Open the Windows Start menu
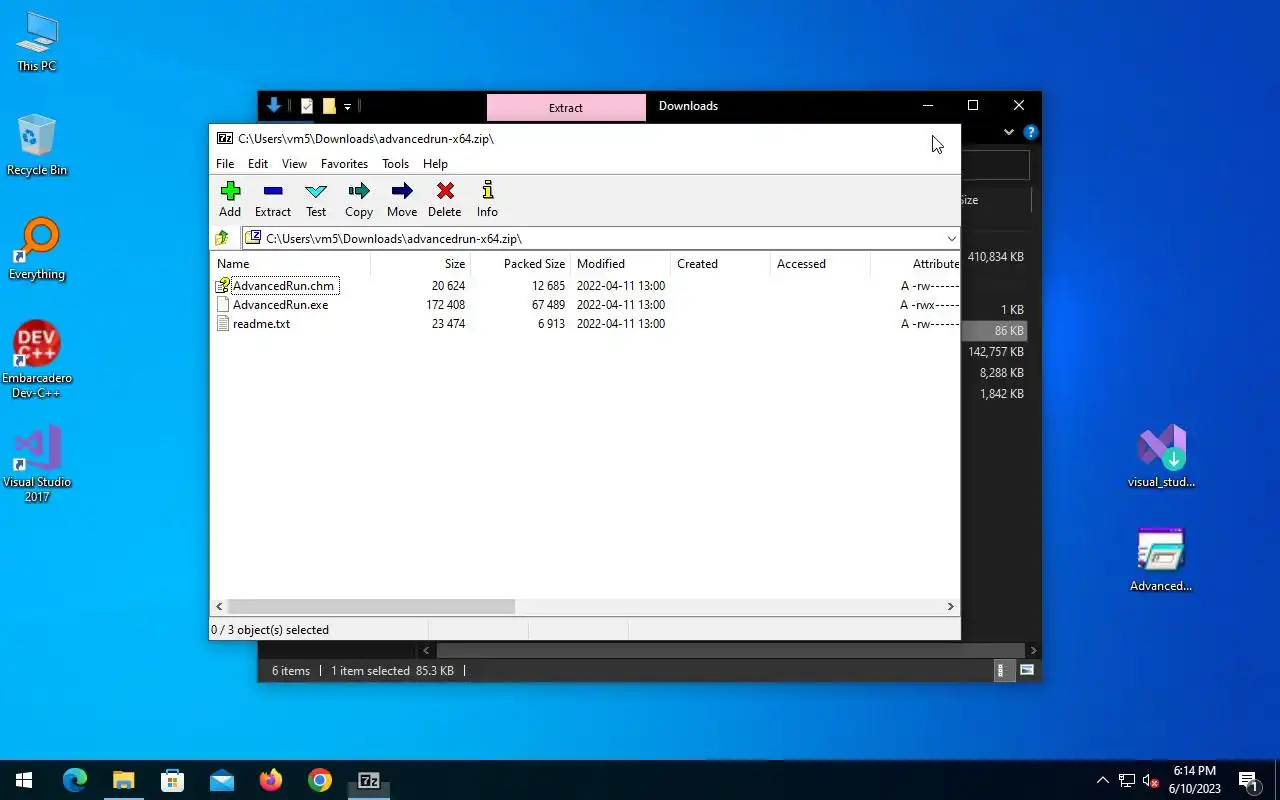Image resolution: width=1280 pixels, height=800 pixels. click(x=24, y=780)
